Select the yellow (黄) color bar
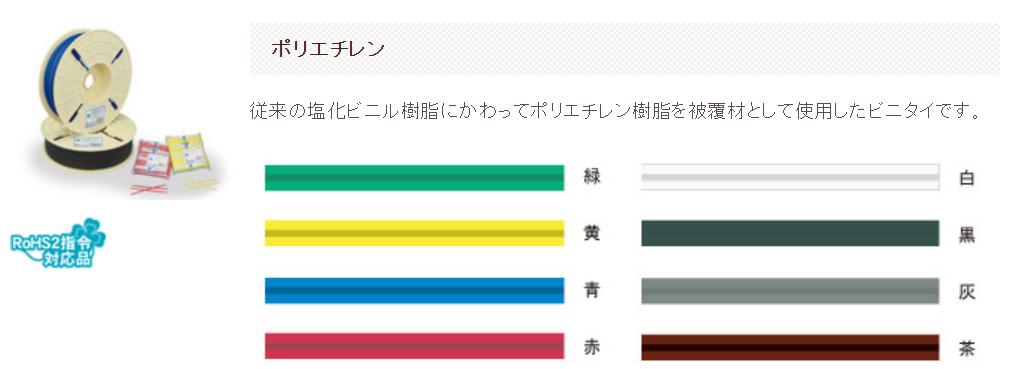 click(414, 234)
